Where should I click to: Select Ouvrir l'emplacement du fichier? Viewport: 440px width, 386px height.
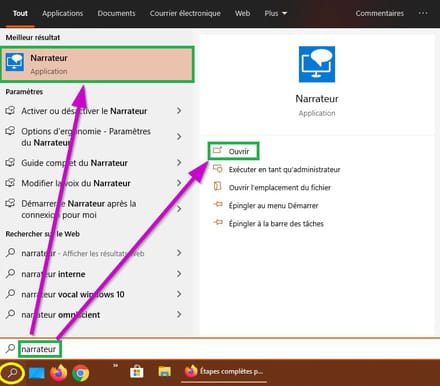[x=280, y=188]
